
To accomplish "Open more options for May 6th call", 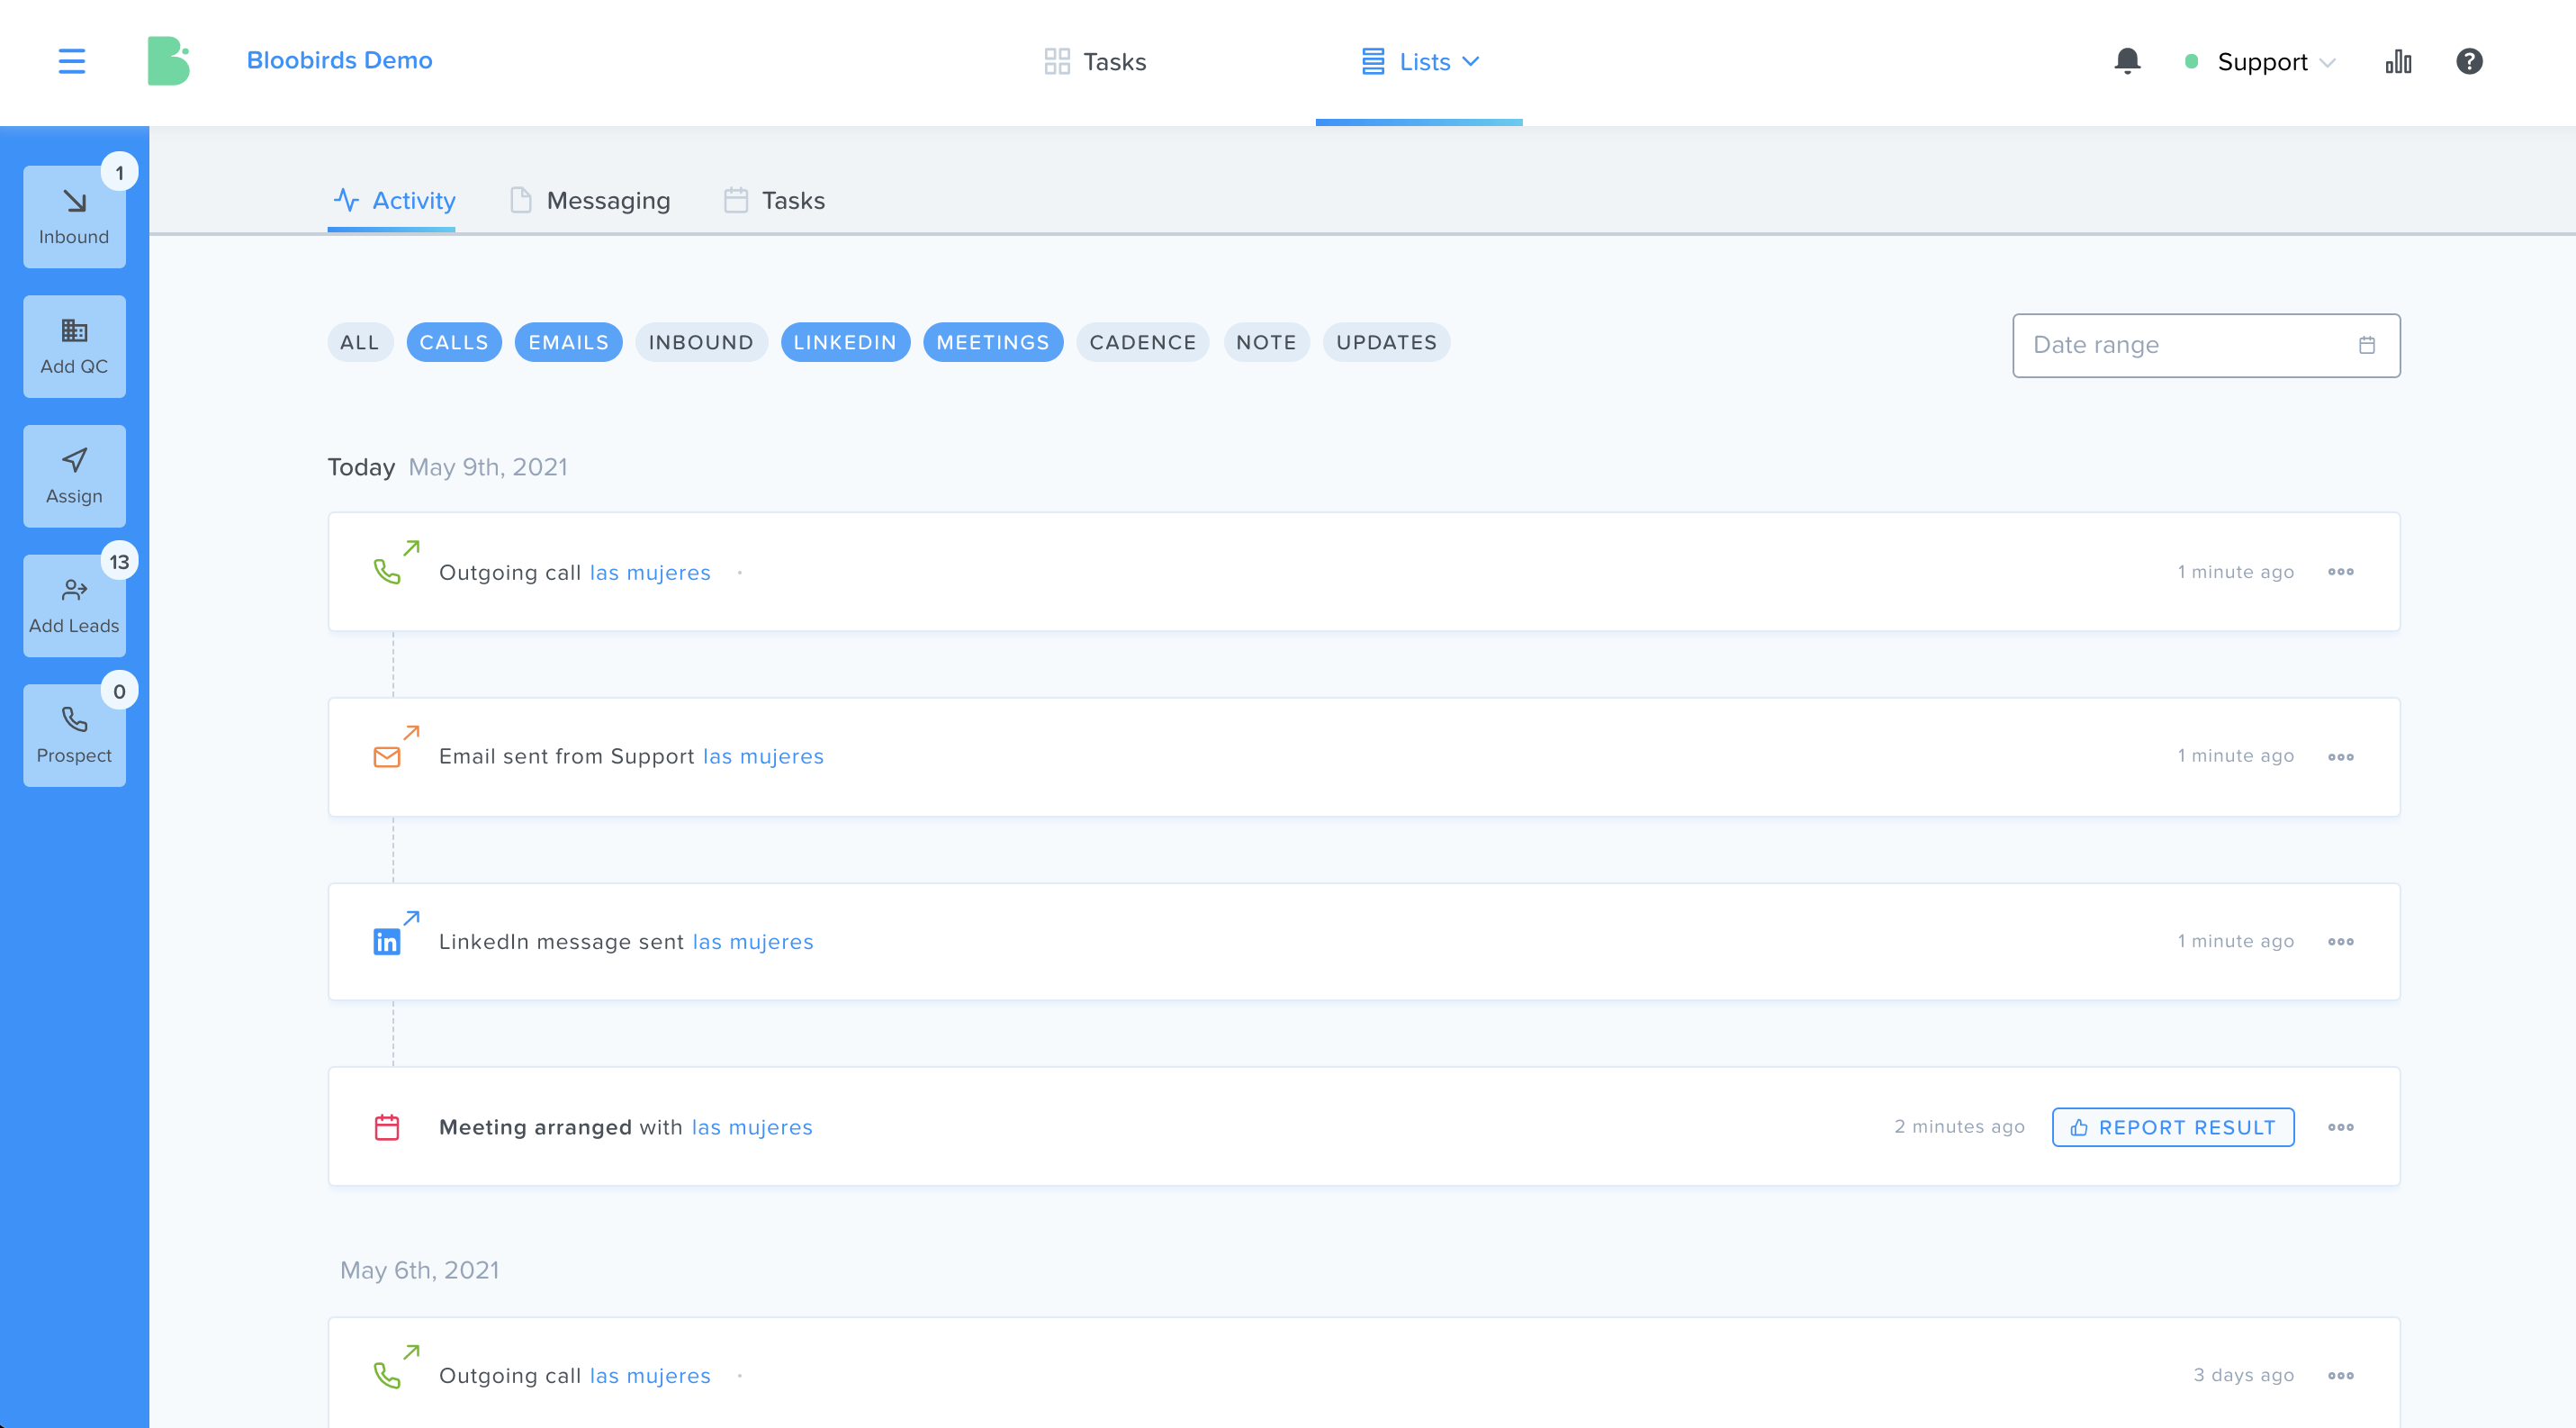I will pos(2341,1376).
